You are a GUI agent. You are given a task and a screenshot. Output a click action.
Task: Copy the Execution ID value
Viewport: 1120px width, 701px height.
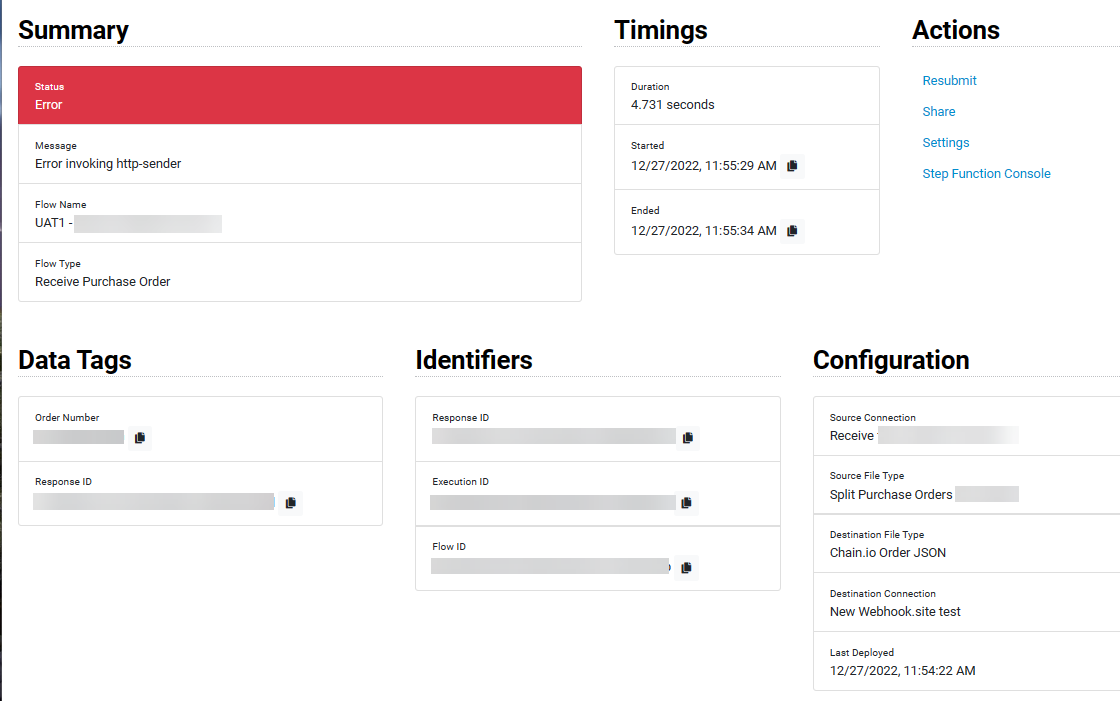click(x=687, y=502)
